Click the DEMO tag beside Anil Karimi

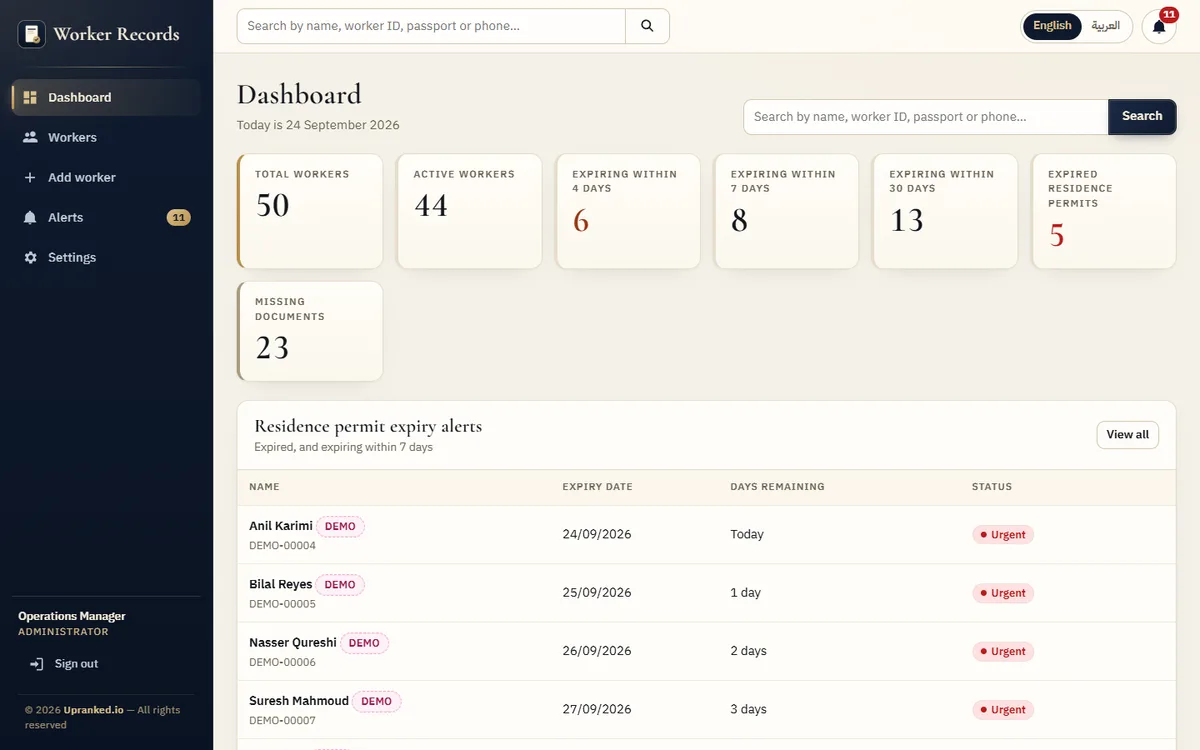pos(340,526)
